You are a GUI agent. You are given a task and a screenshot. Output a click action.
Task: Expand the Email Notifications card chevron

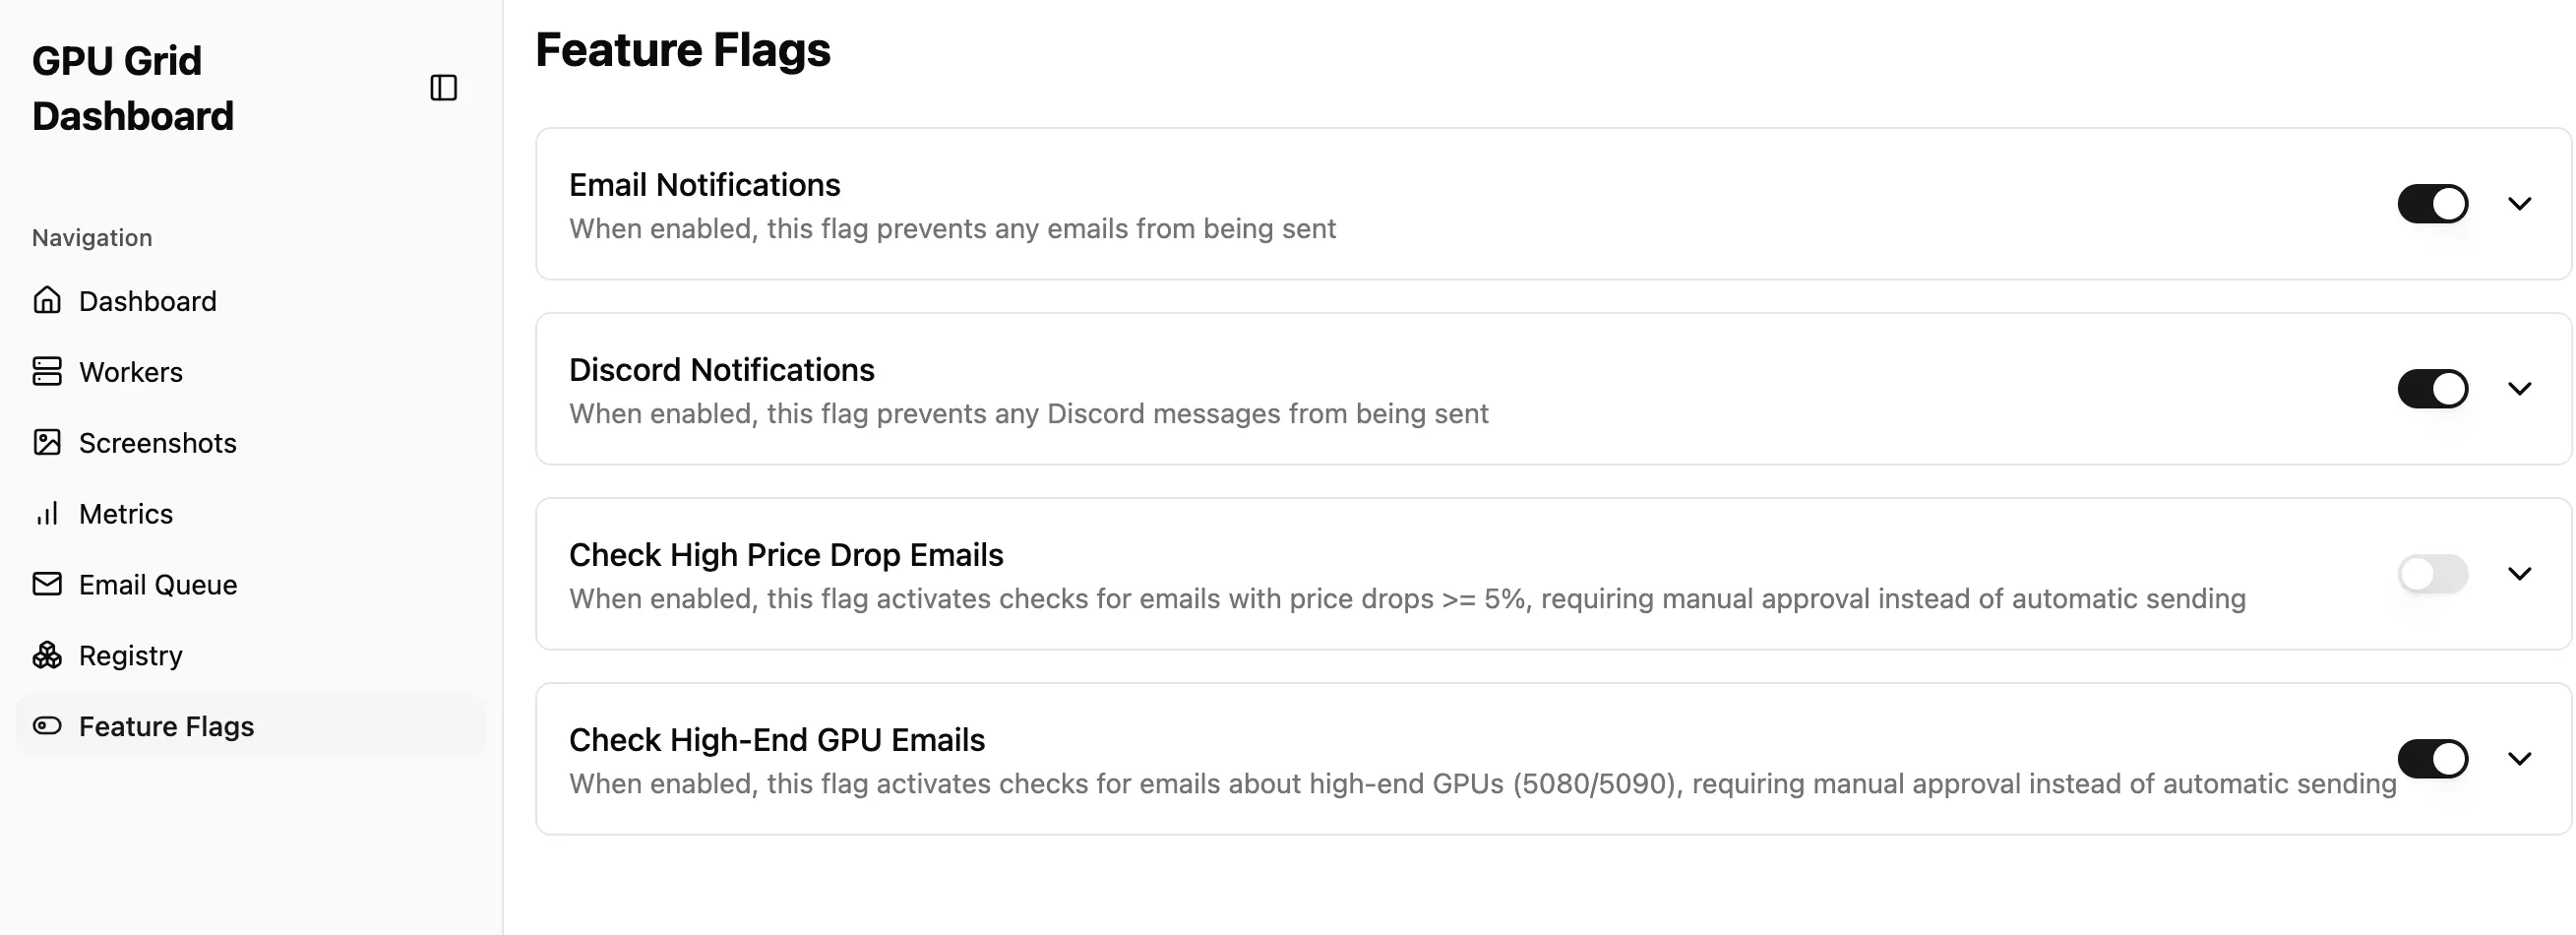(2519, 204)
